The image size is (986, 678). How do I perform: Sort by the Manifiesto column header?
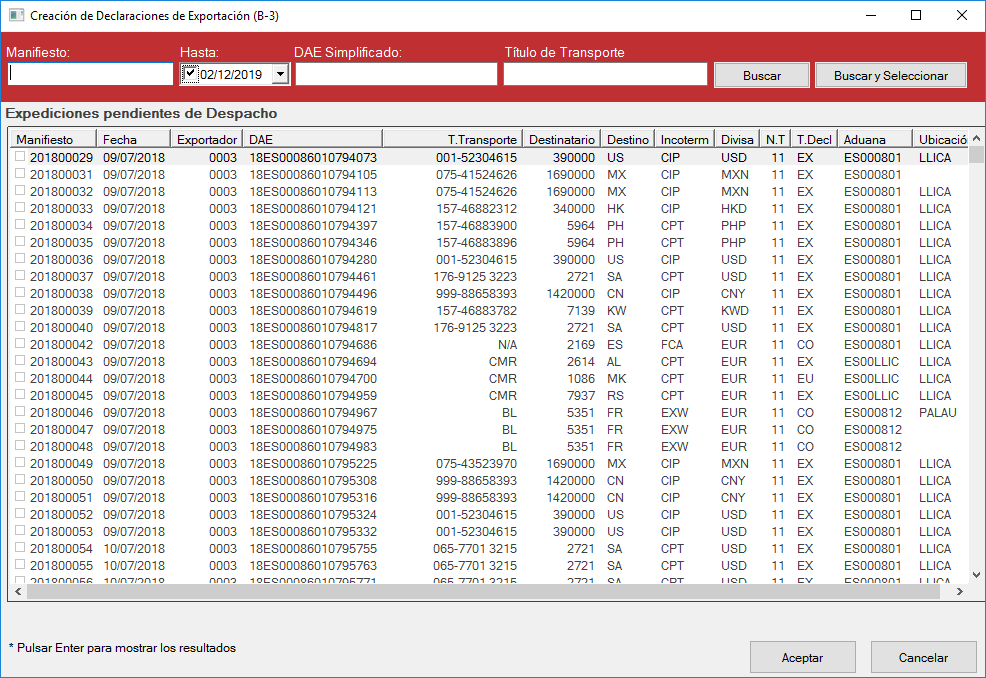pyautogui.click(x=52, y=139)
